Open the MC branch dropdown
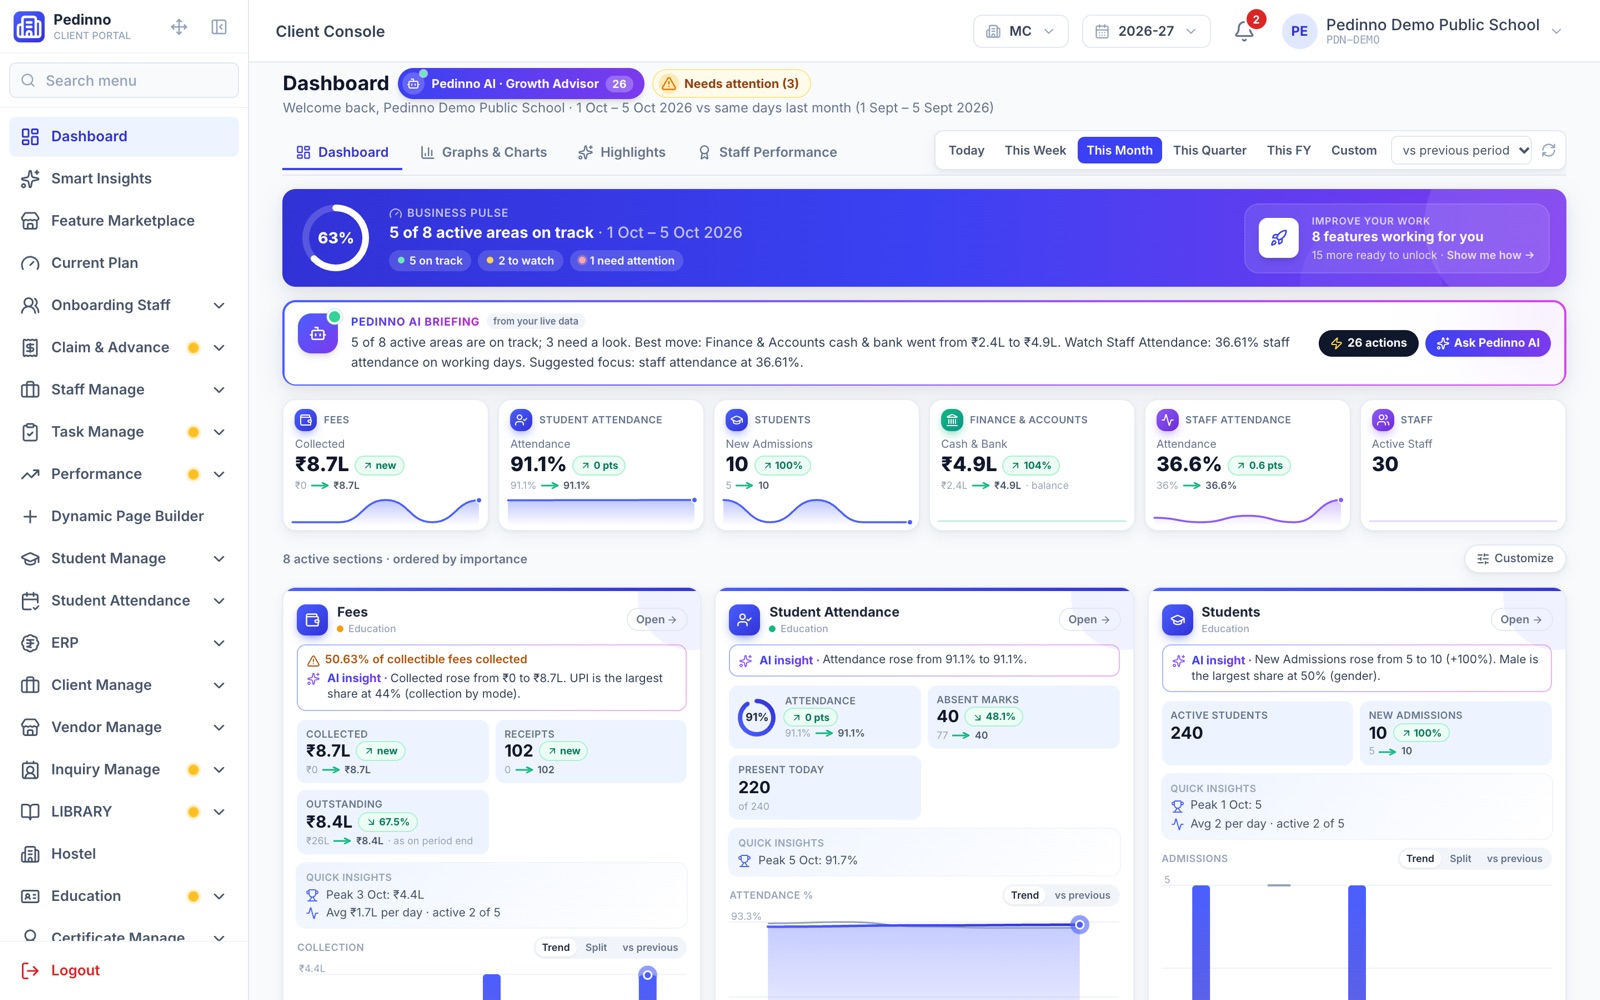Screen dimensions: 1600x1000 coord(1020,31)
